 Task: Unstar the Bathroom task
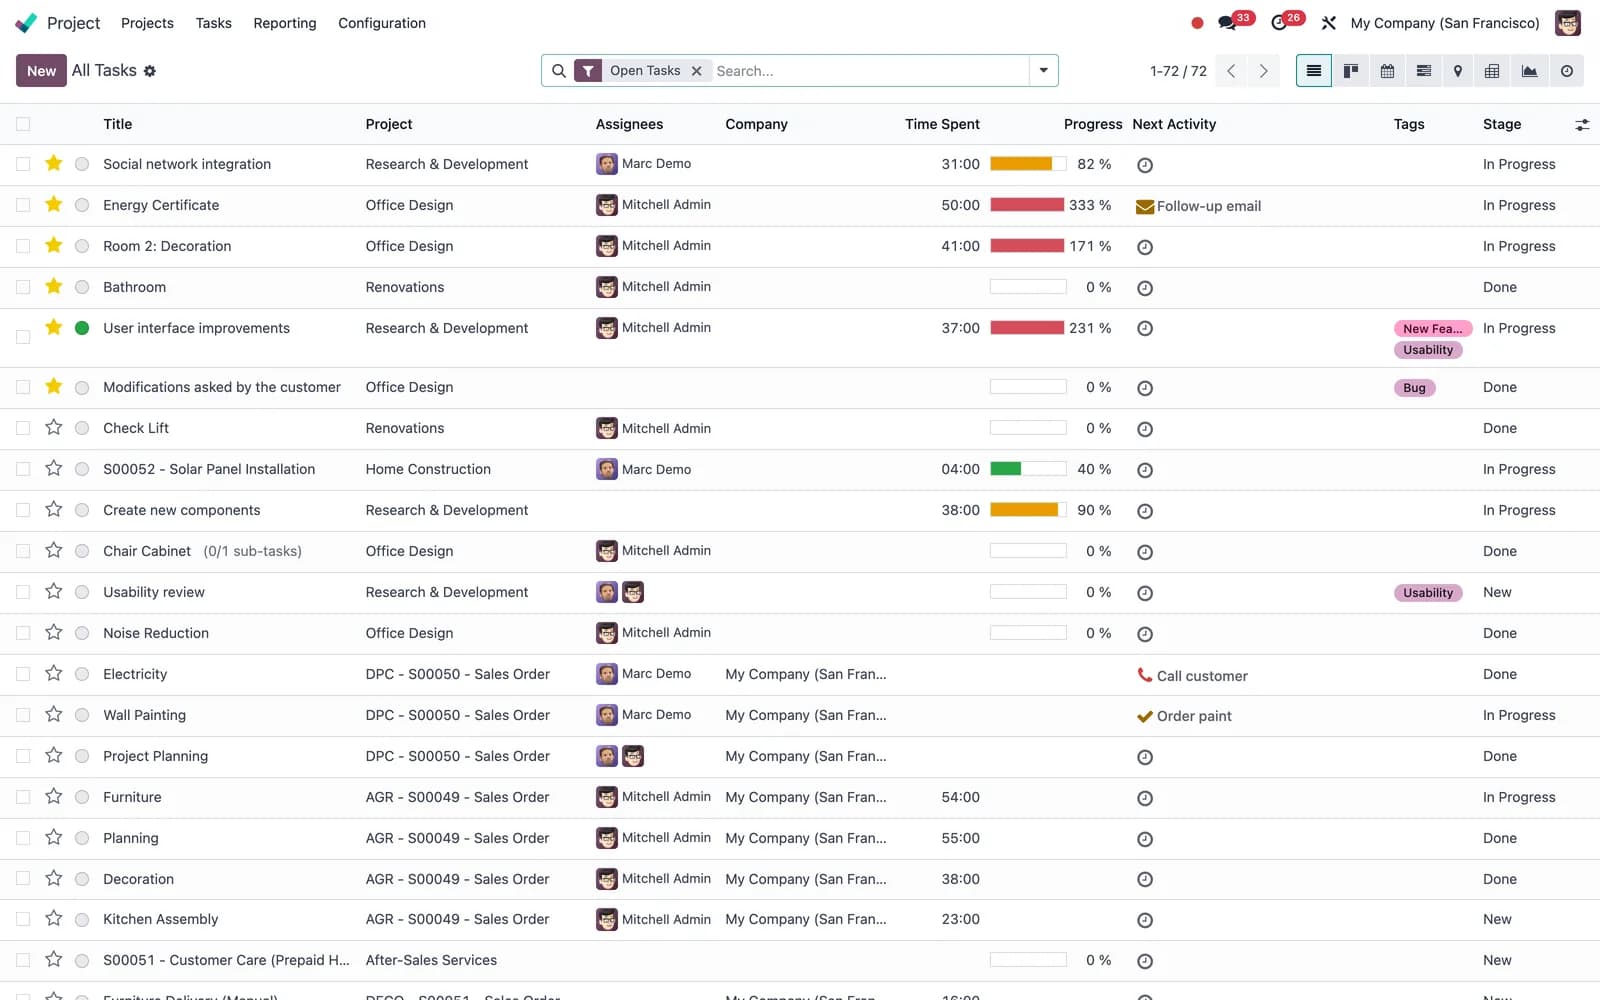[x=54, y=286]
